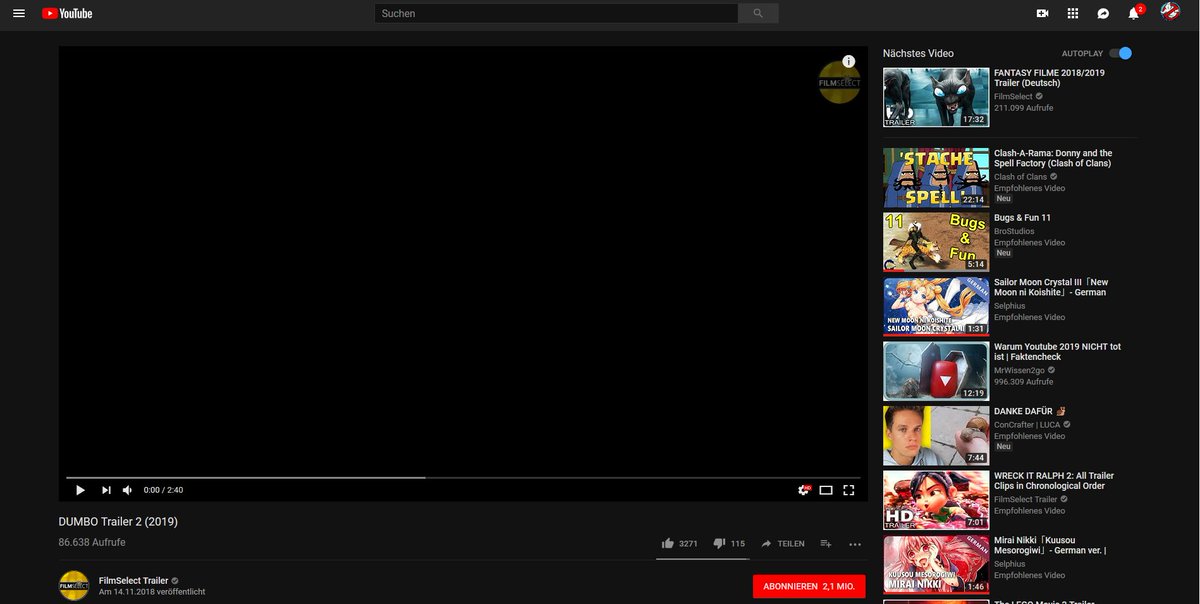
Task: Seek along the video progress bar
Action: [x=463, y=478]
